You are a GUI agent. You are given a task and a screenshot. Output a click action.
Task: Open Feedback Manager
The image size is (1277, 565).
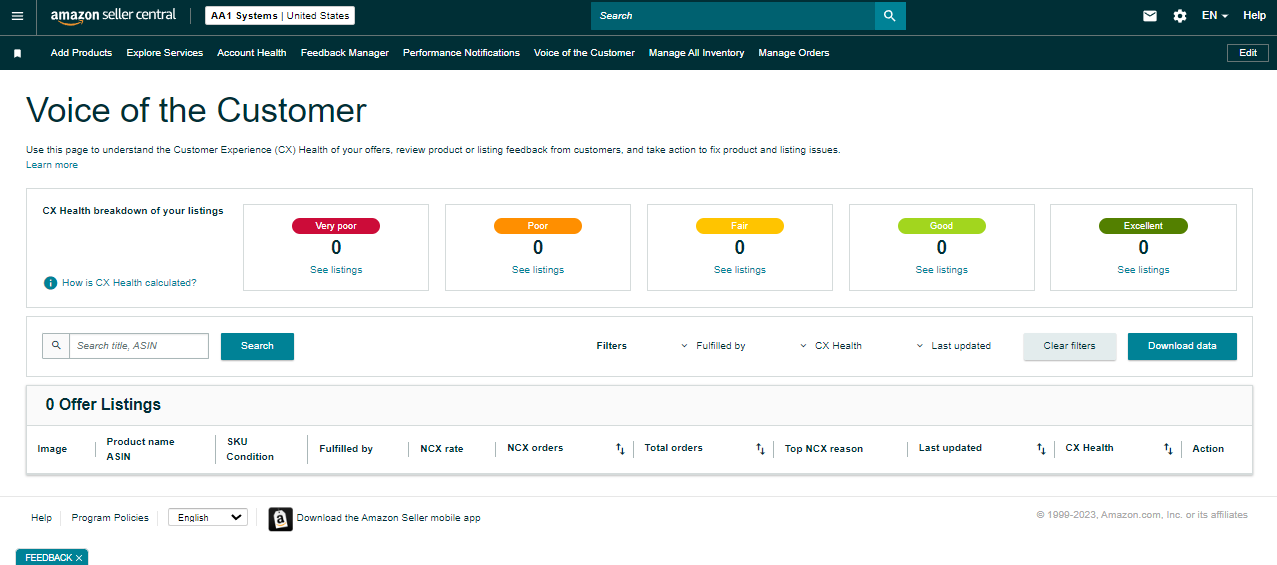click(x=344, y=53)
